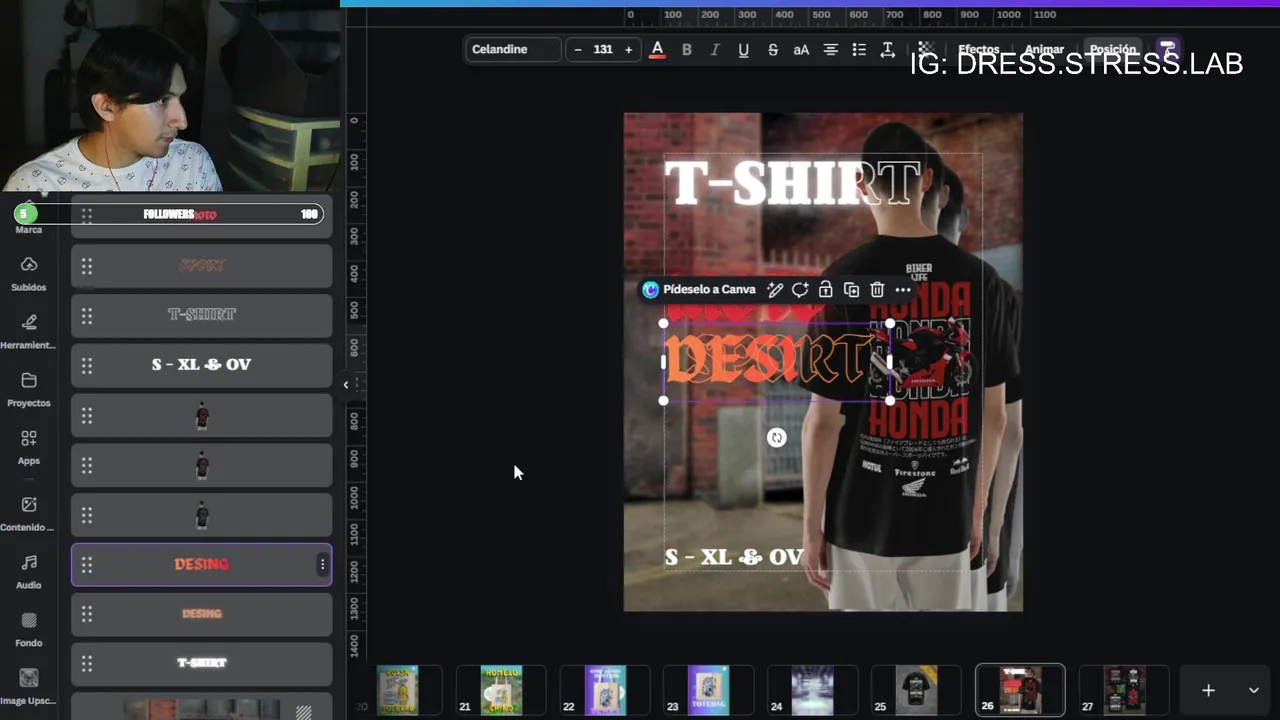Open the Efectos menu
1280x720 pixels.
978,49
